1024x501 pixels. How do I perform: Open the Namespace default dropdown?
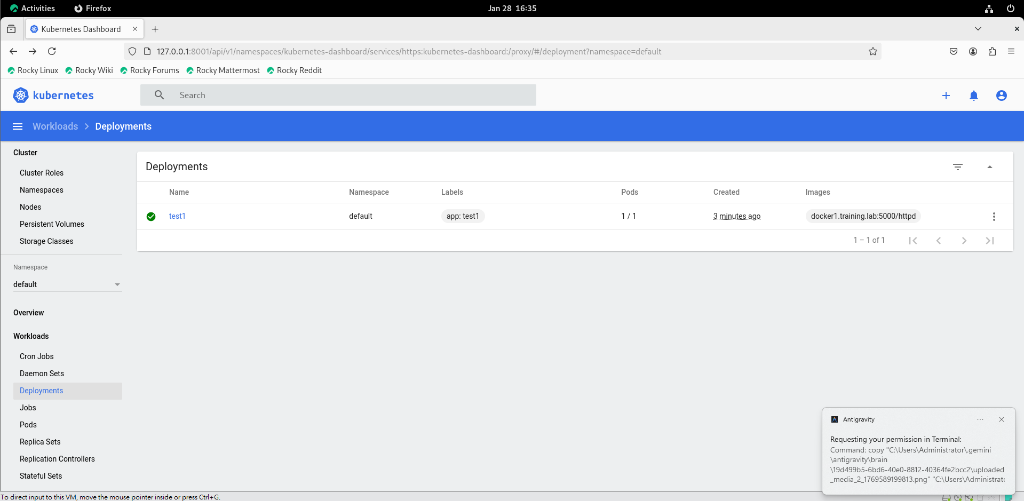67,284
